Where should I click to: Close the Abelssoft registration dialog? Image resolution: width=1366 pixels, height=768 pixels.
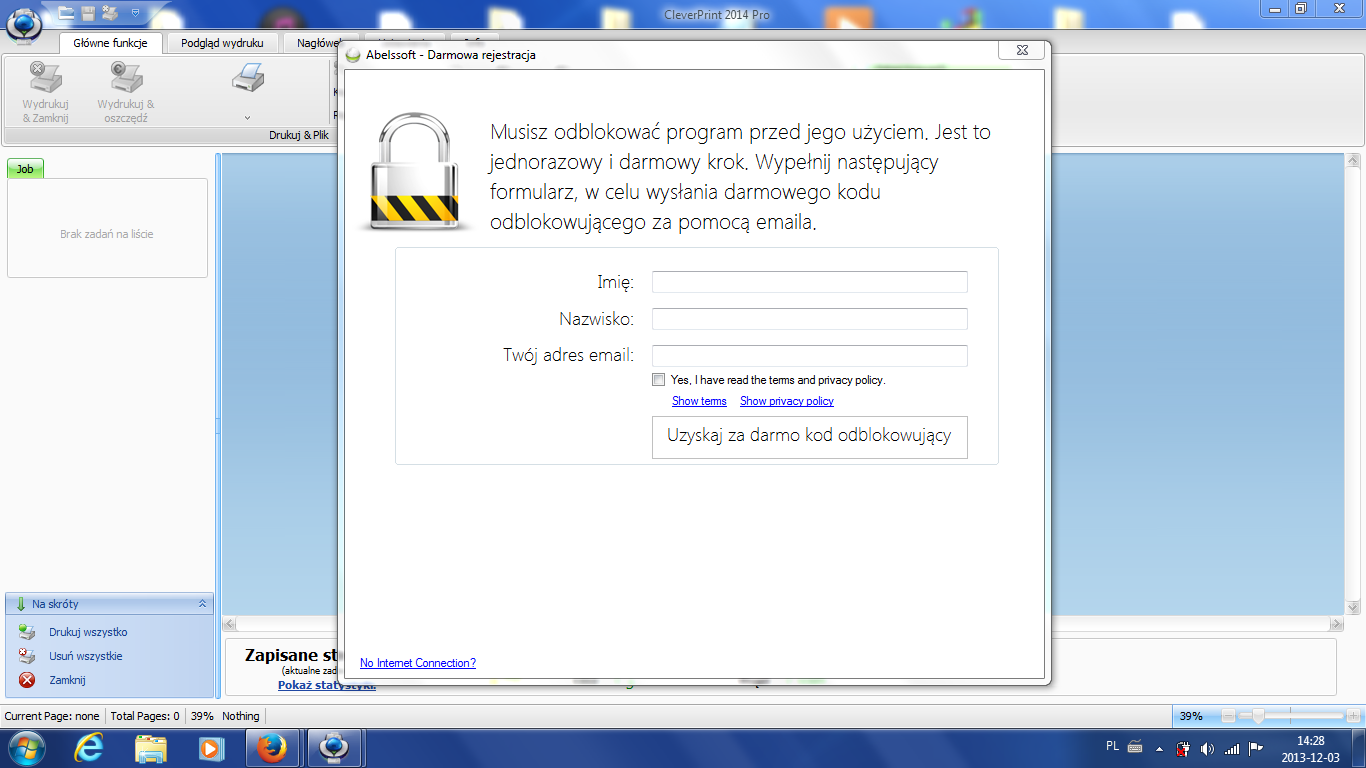pyautogui.click(x=1022, y=50)
